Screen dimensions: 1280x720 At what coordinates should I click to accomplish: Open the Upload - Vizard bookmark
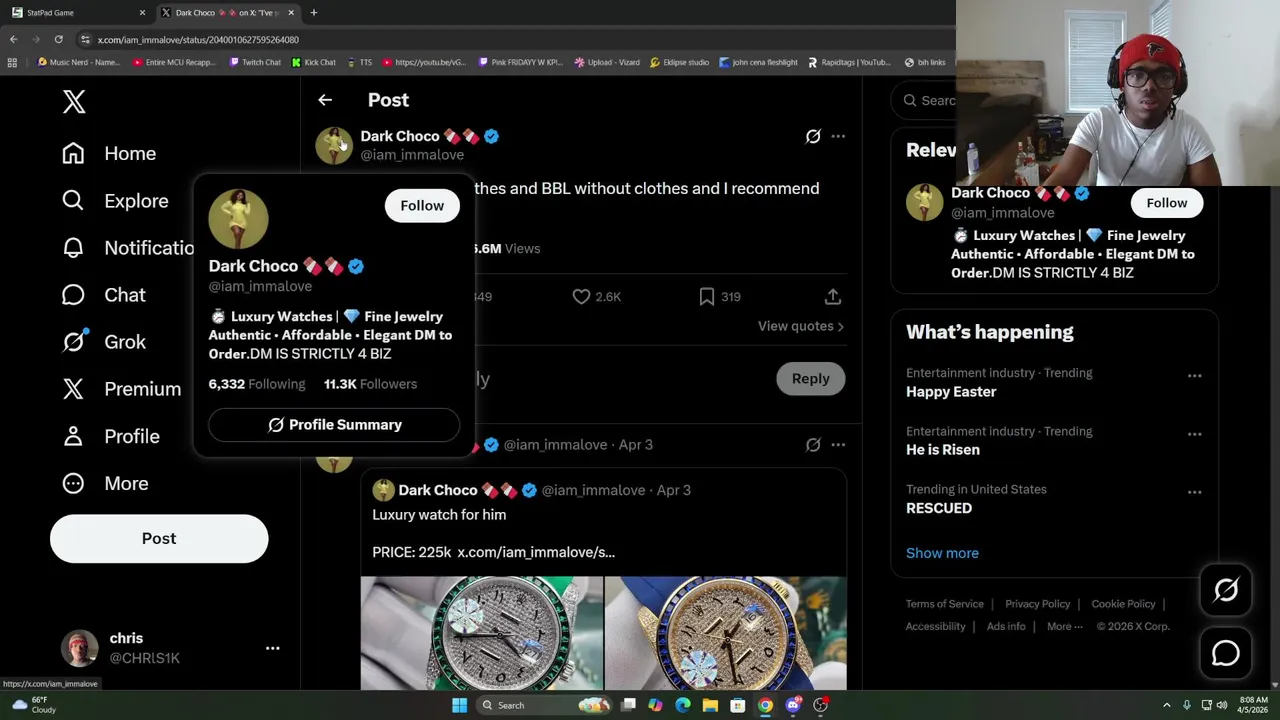tap(608, 62)
